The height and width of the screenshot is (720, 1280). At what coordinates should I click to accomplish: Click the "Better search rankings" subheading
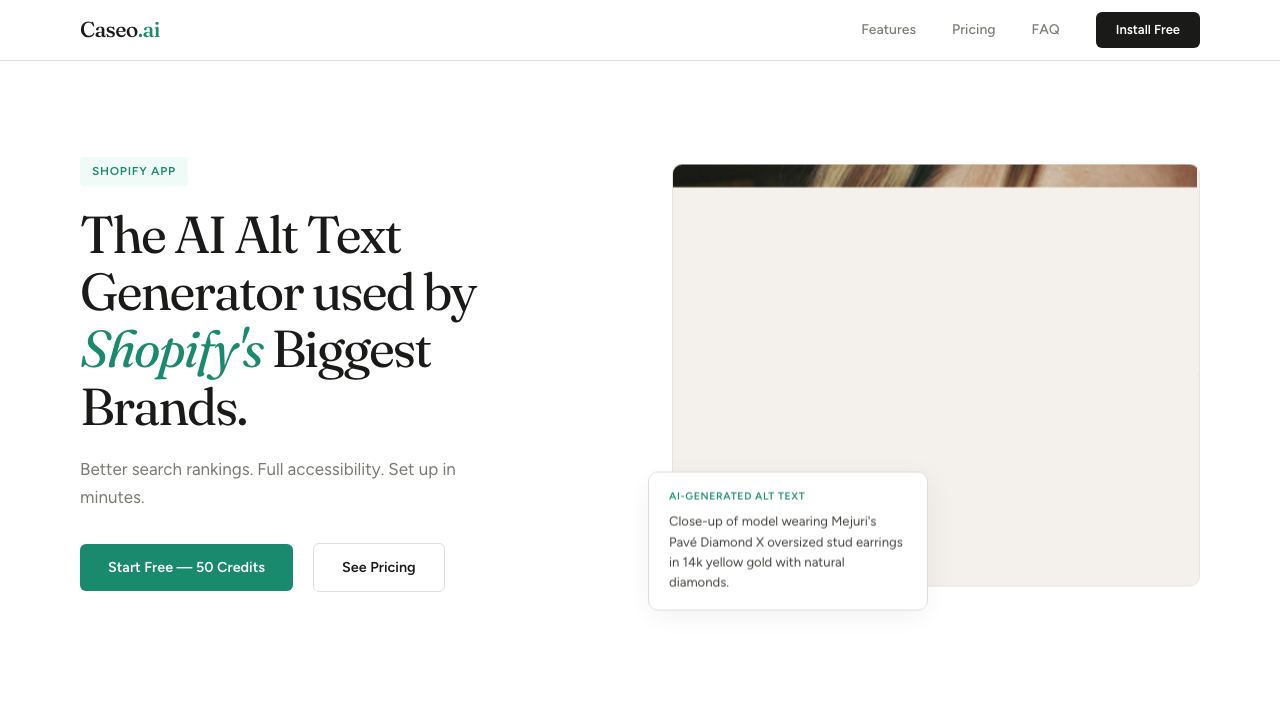pos(268,483)
